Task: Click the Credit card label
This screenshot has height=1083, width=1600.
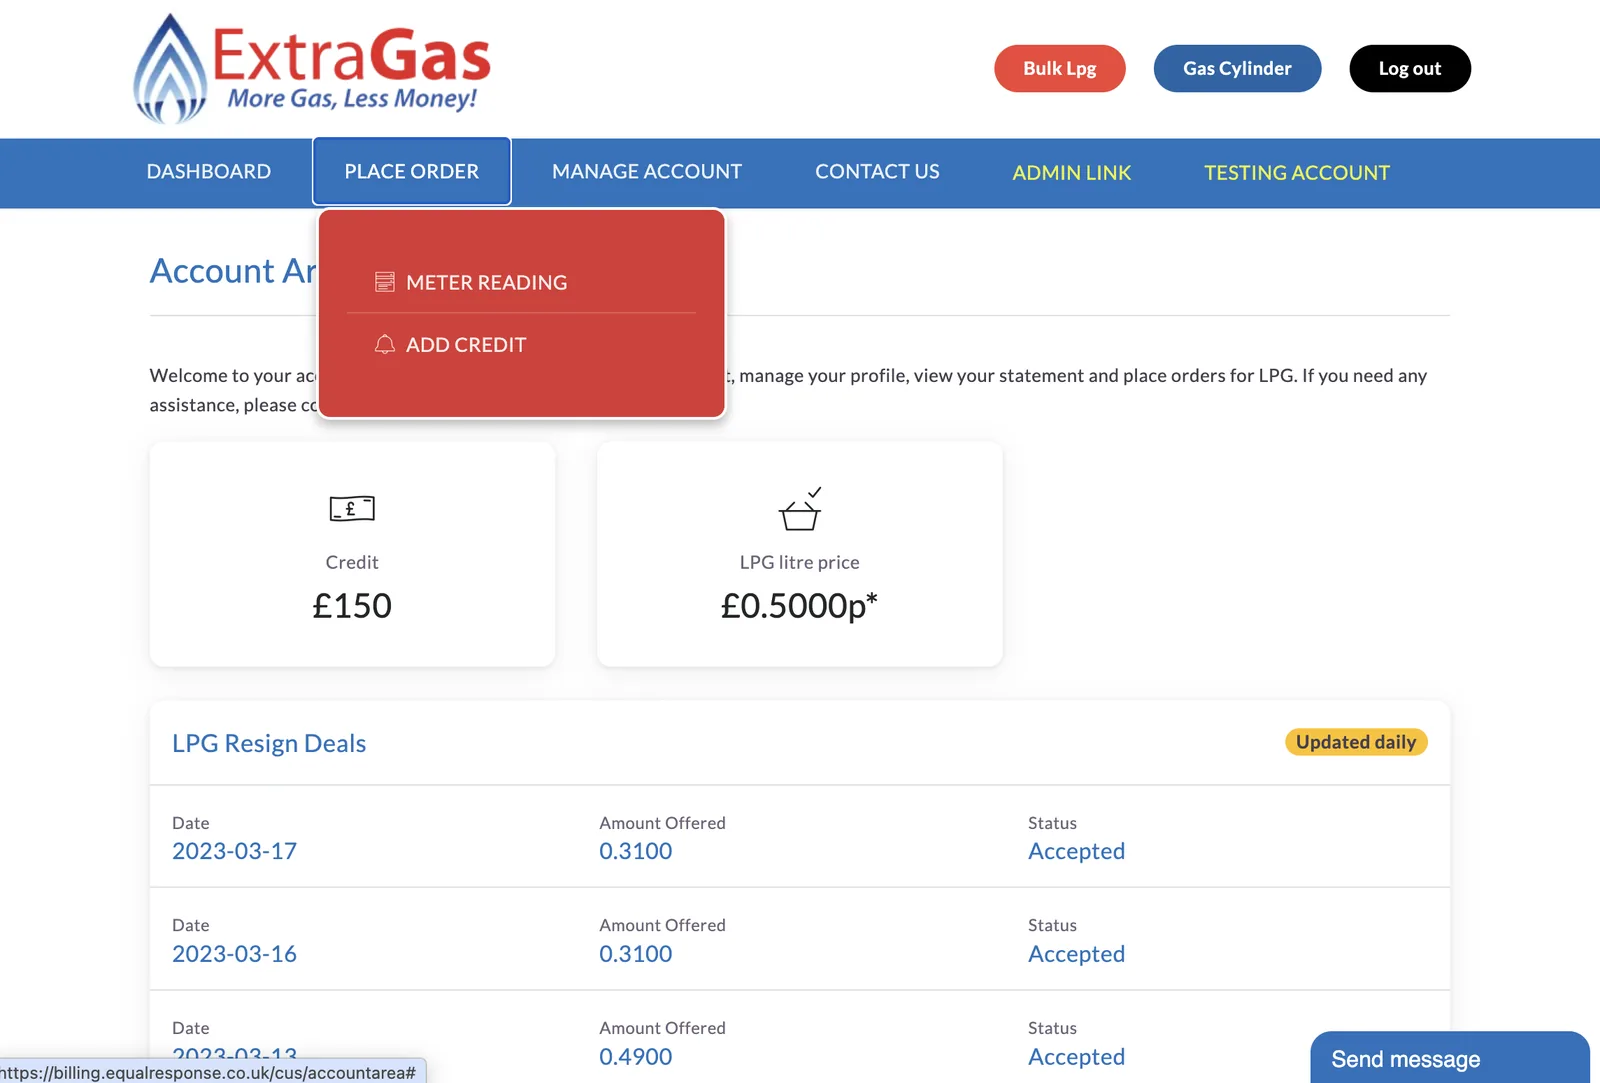Action: tap(352, 562)
